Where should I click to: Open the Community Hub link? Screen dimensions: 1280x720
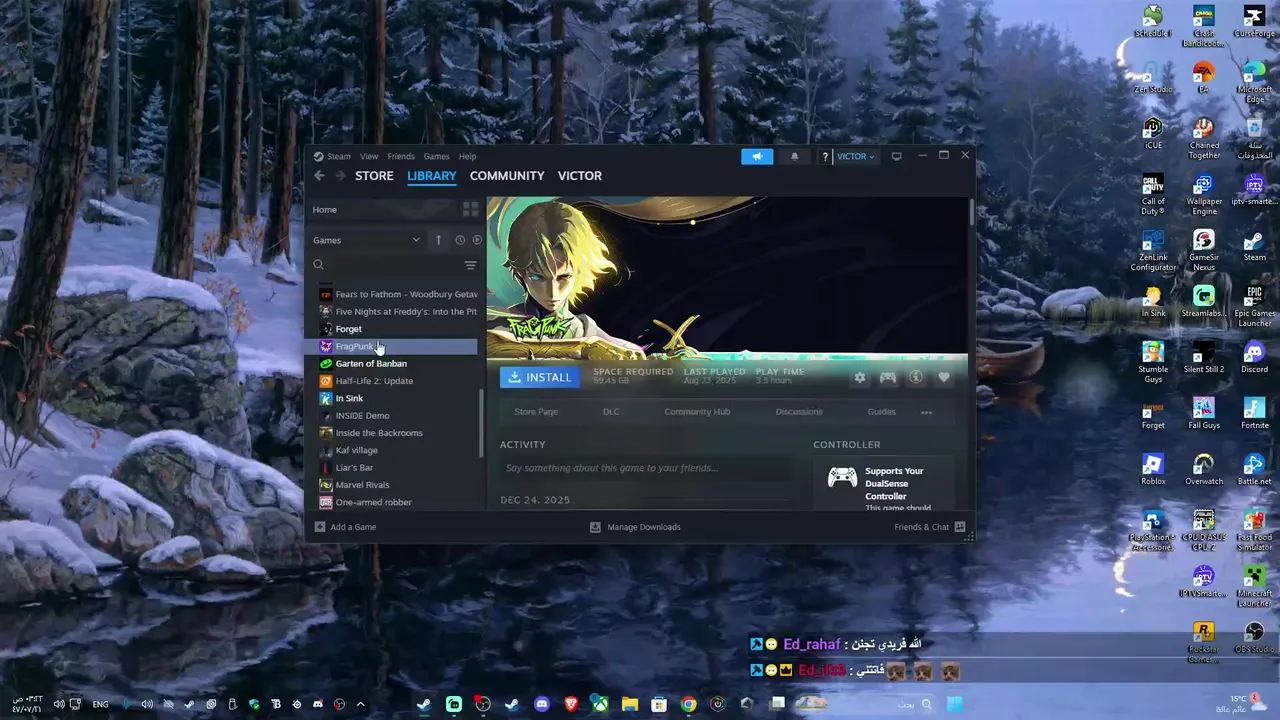coord(697,412)
